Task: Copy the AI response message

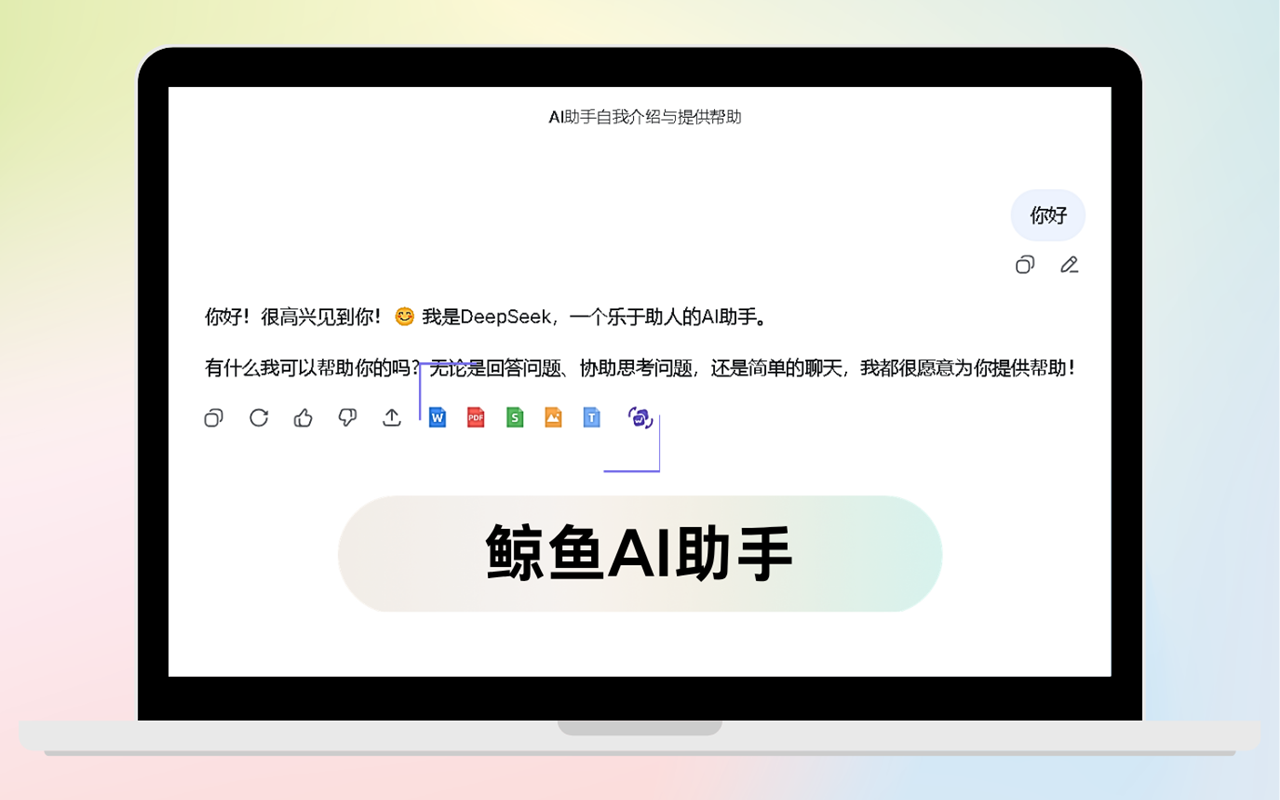Action: point(213,418)
